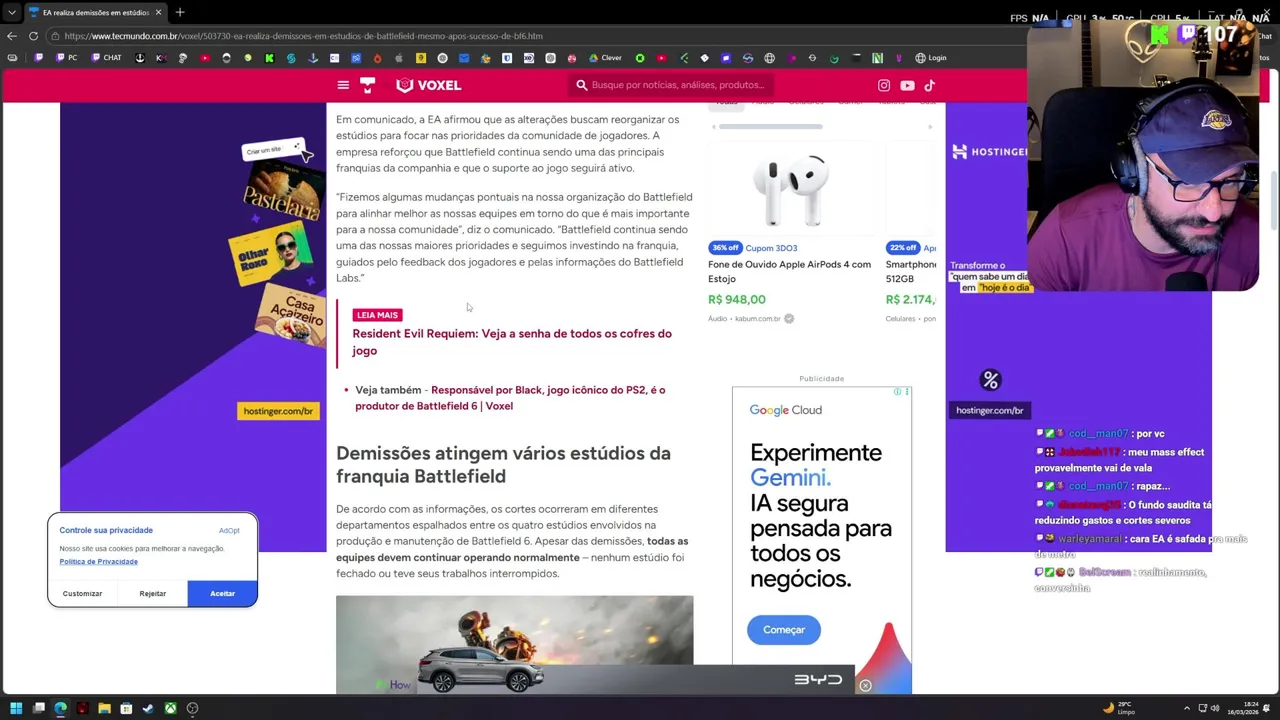Open Microsoft Edge from taskbar
This screenshot has width=1280, height=720.
pyautogui.click(x=60, y=708)
